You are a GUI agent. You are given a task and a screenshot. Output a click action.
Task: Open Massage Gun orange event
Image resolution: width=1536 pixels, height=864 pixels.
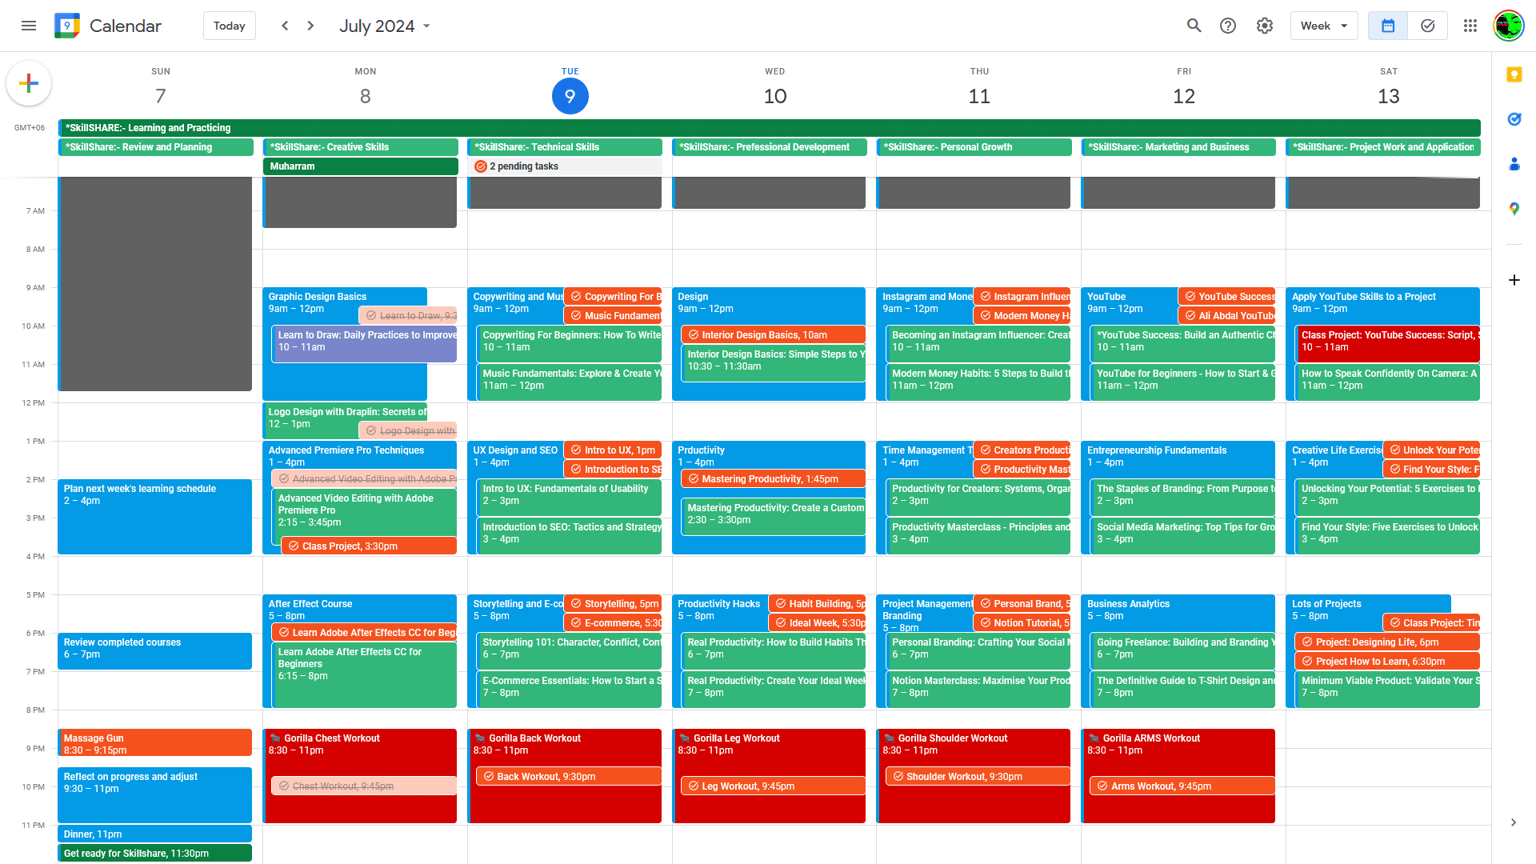pyautogui.click(x=155, y=743)
